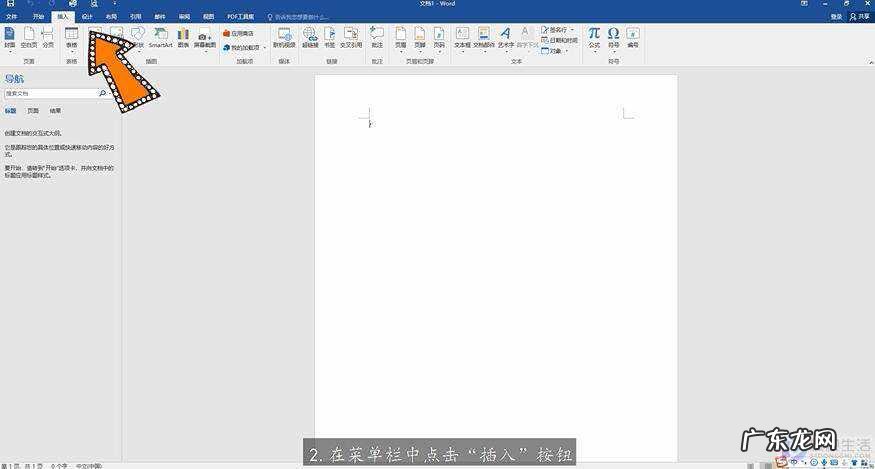Click the Save icon in quick access toolbar
875x469 pixels.
10,4
